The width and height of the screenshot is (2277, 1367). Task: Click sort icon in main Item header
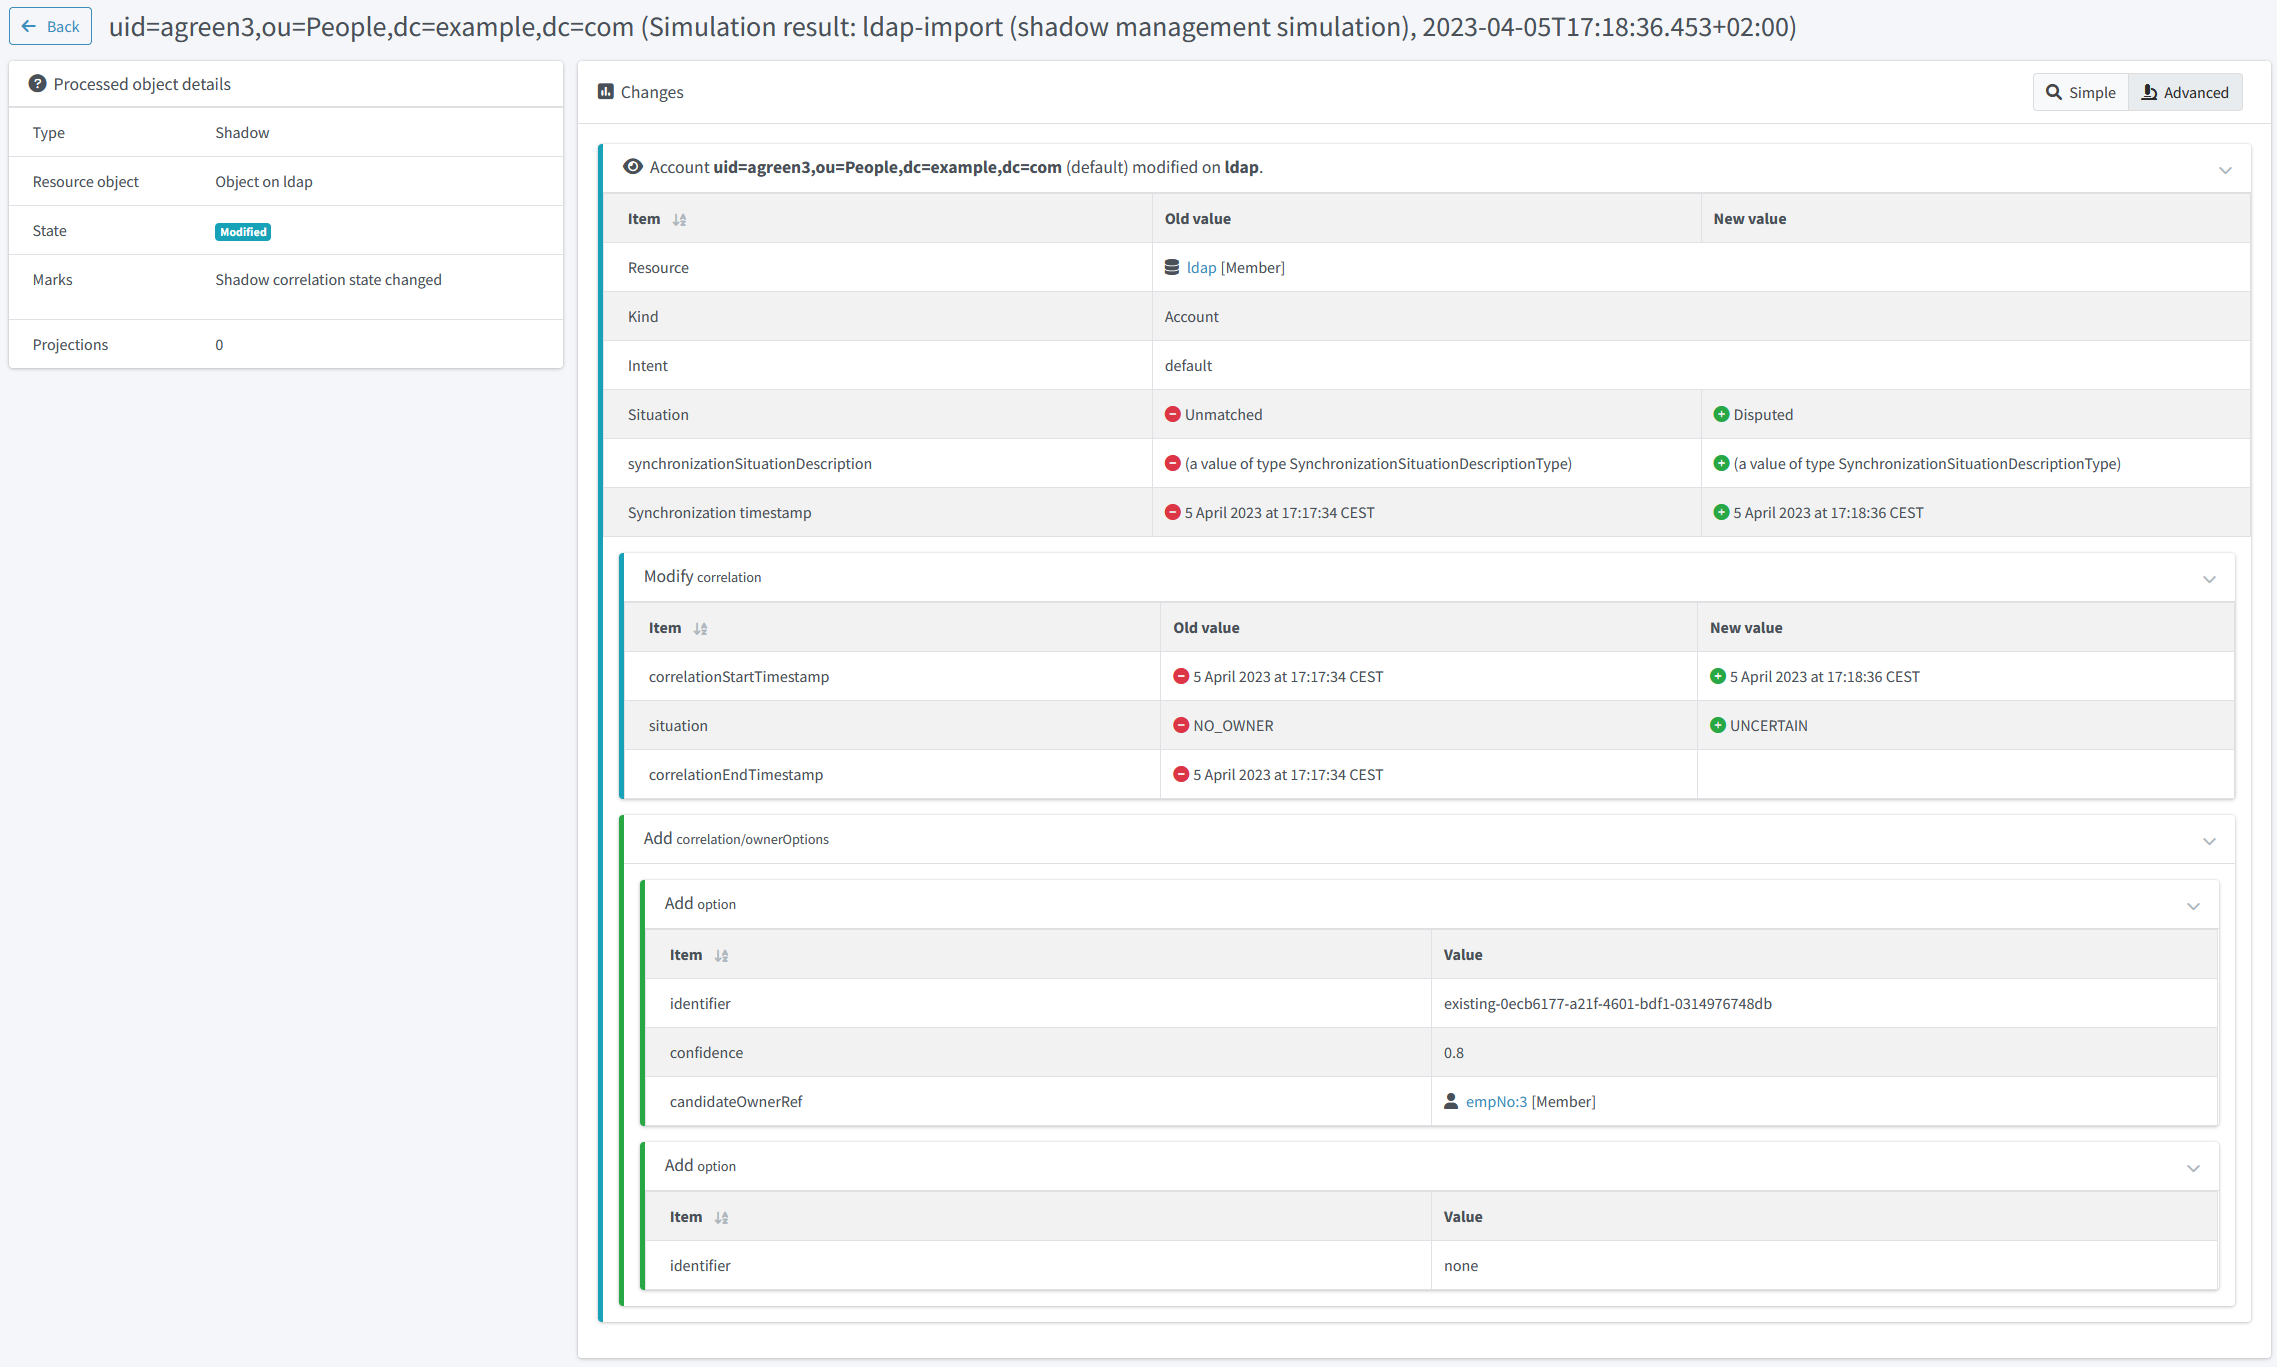(680, 220)
